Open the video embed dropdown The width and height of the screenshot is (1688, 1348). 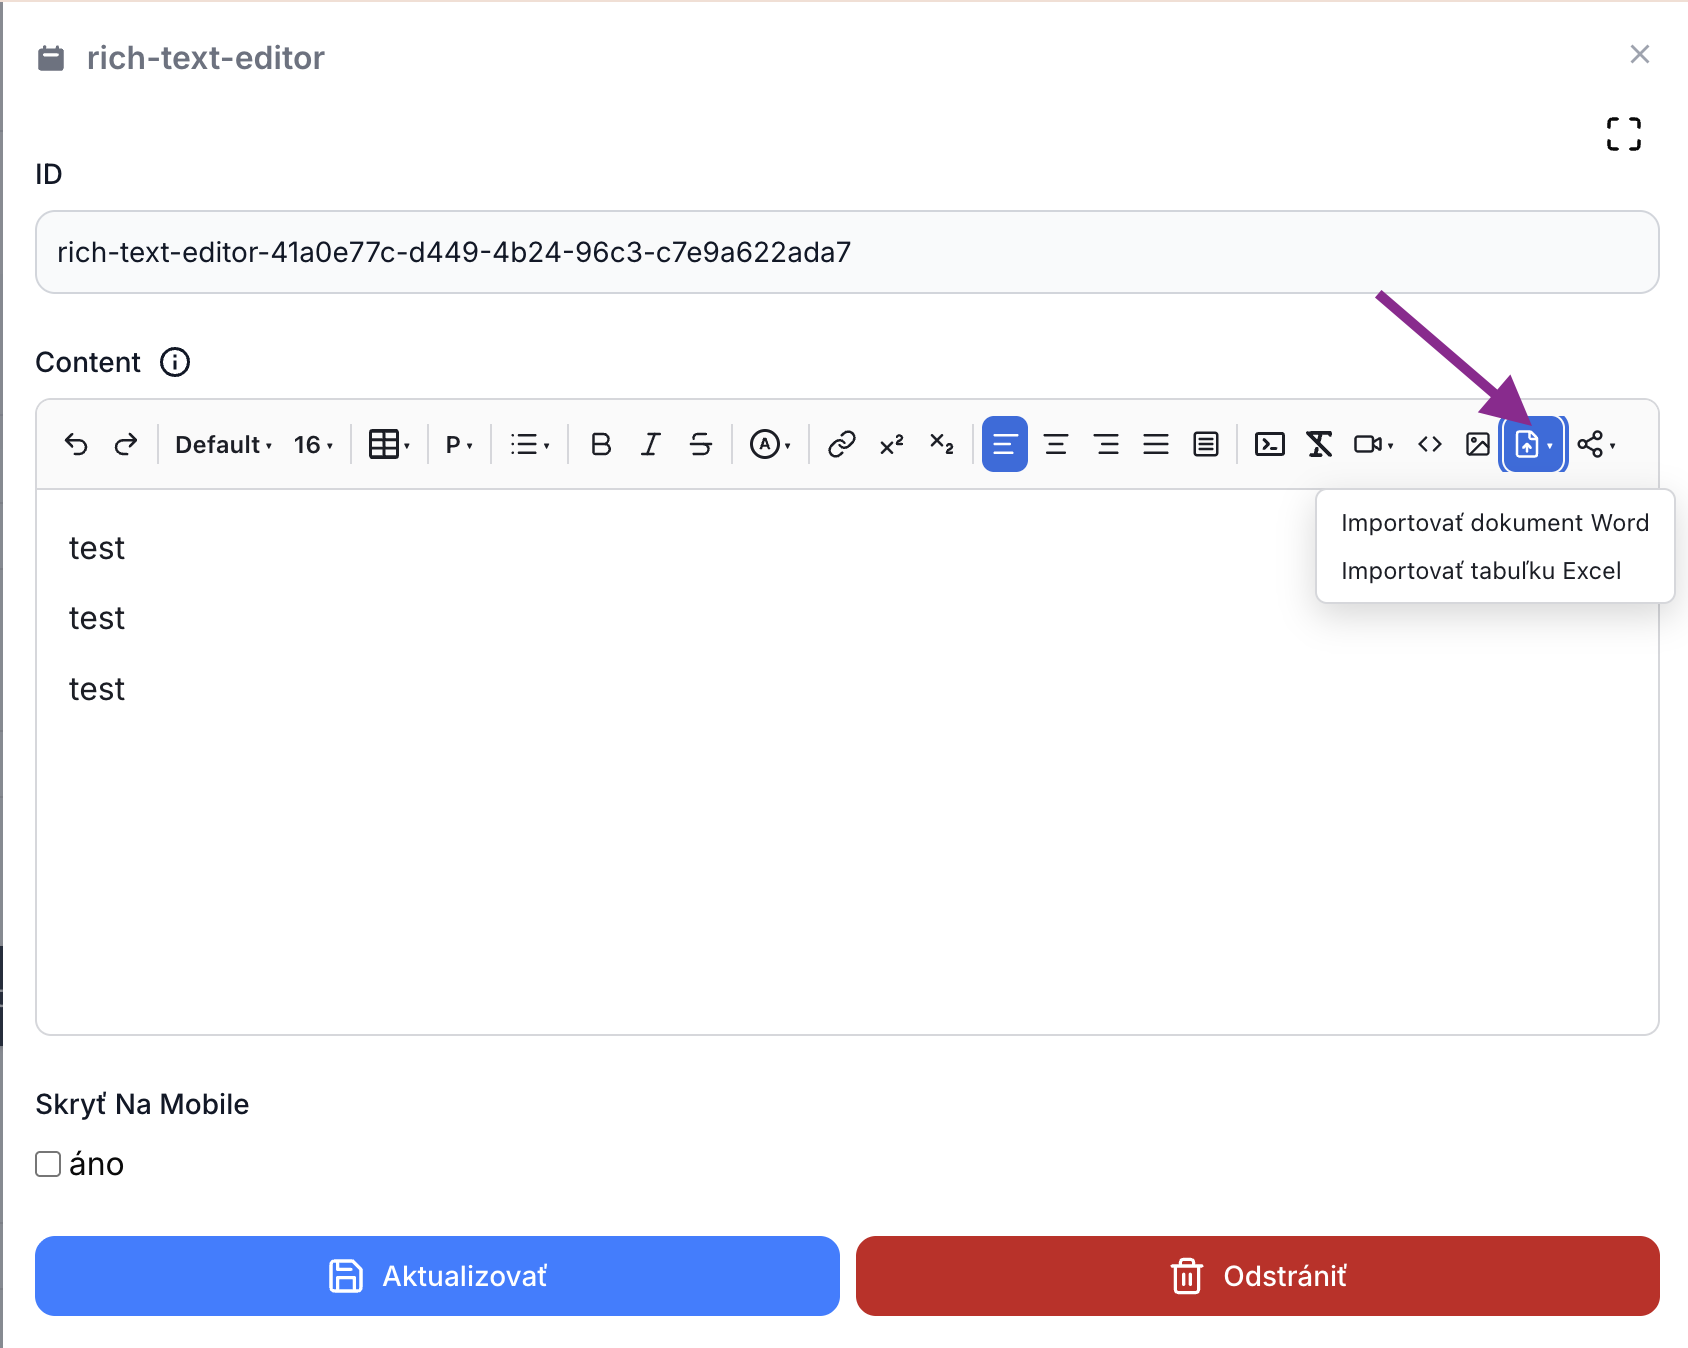point(1373,444)
